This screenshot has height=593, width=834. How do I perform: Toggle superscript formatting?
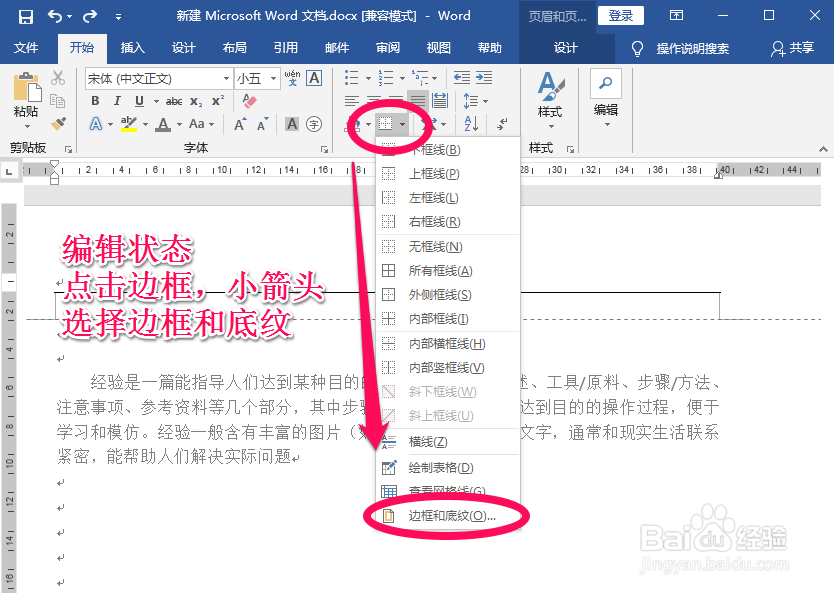(x=218, y=101)
